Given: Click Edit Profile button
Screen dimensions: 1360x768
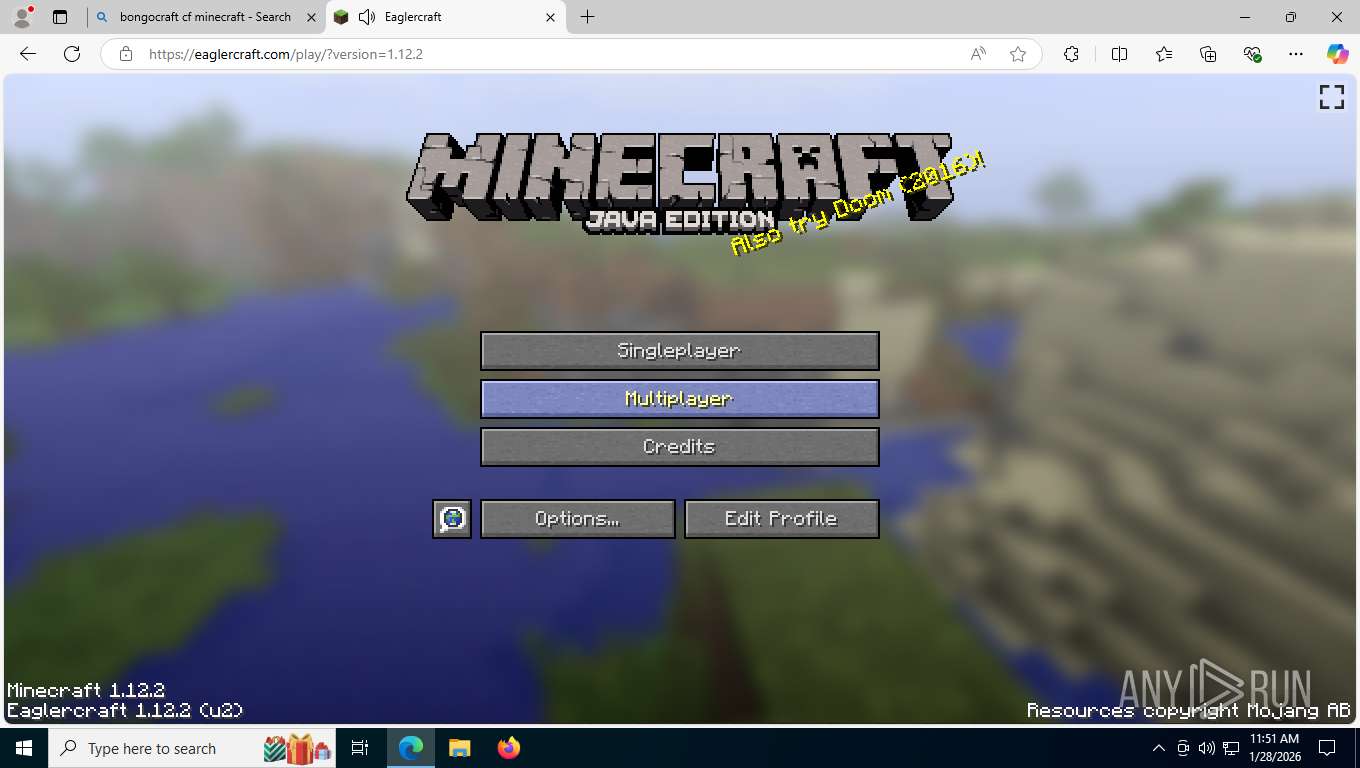Looking at the screenshot, I should click(x=782, y=519).
